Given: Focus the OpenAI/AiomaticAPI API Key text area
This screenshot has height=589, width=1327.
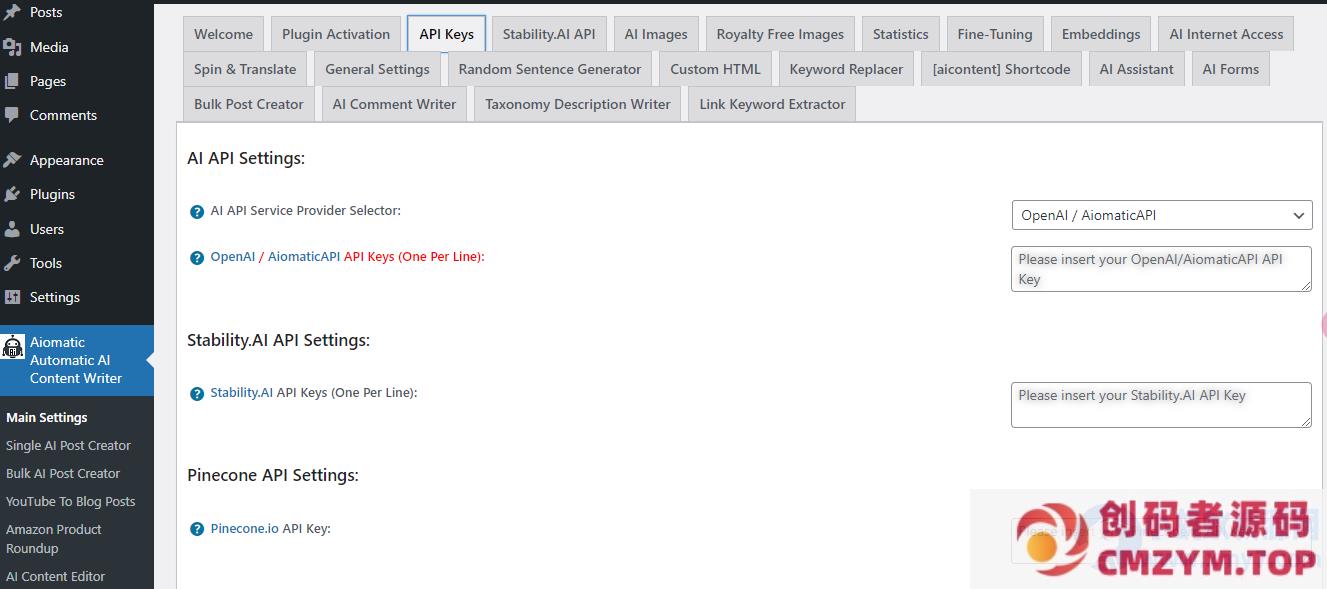Looking at the screenshot, I should (x=1160, y=269).
